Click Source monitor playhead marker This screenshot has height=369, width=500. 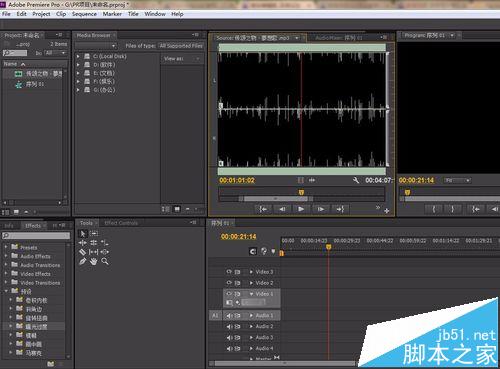(x=301, y=192)
